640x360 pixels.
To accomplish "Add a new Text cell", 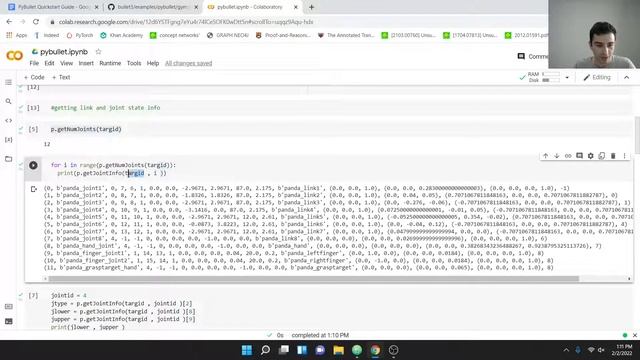I will [61, 77].
